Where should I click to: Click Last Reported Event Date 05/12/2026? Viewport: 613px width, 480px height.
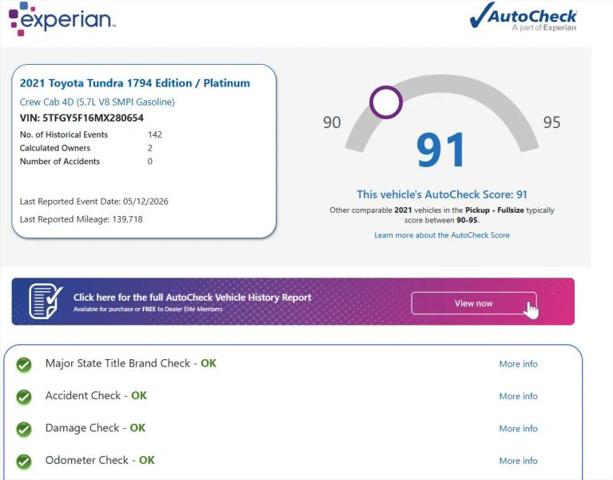pyautogui.click(x=94, y=202)
